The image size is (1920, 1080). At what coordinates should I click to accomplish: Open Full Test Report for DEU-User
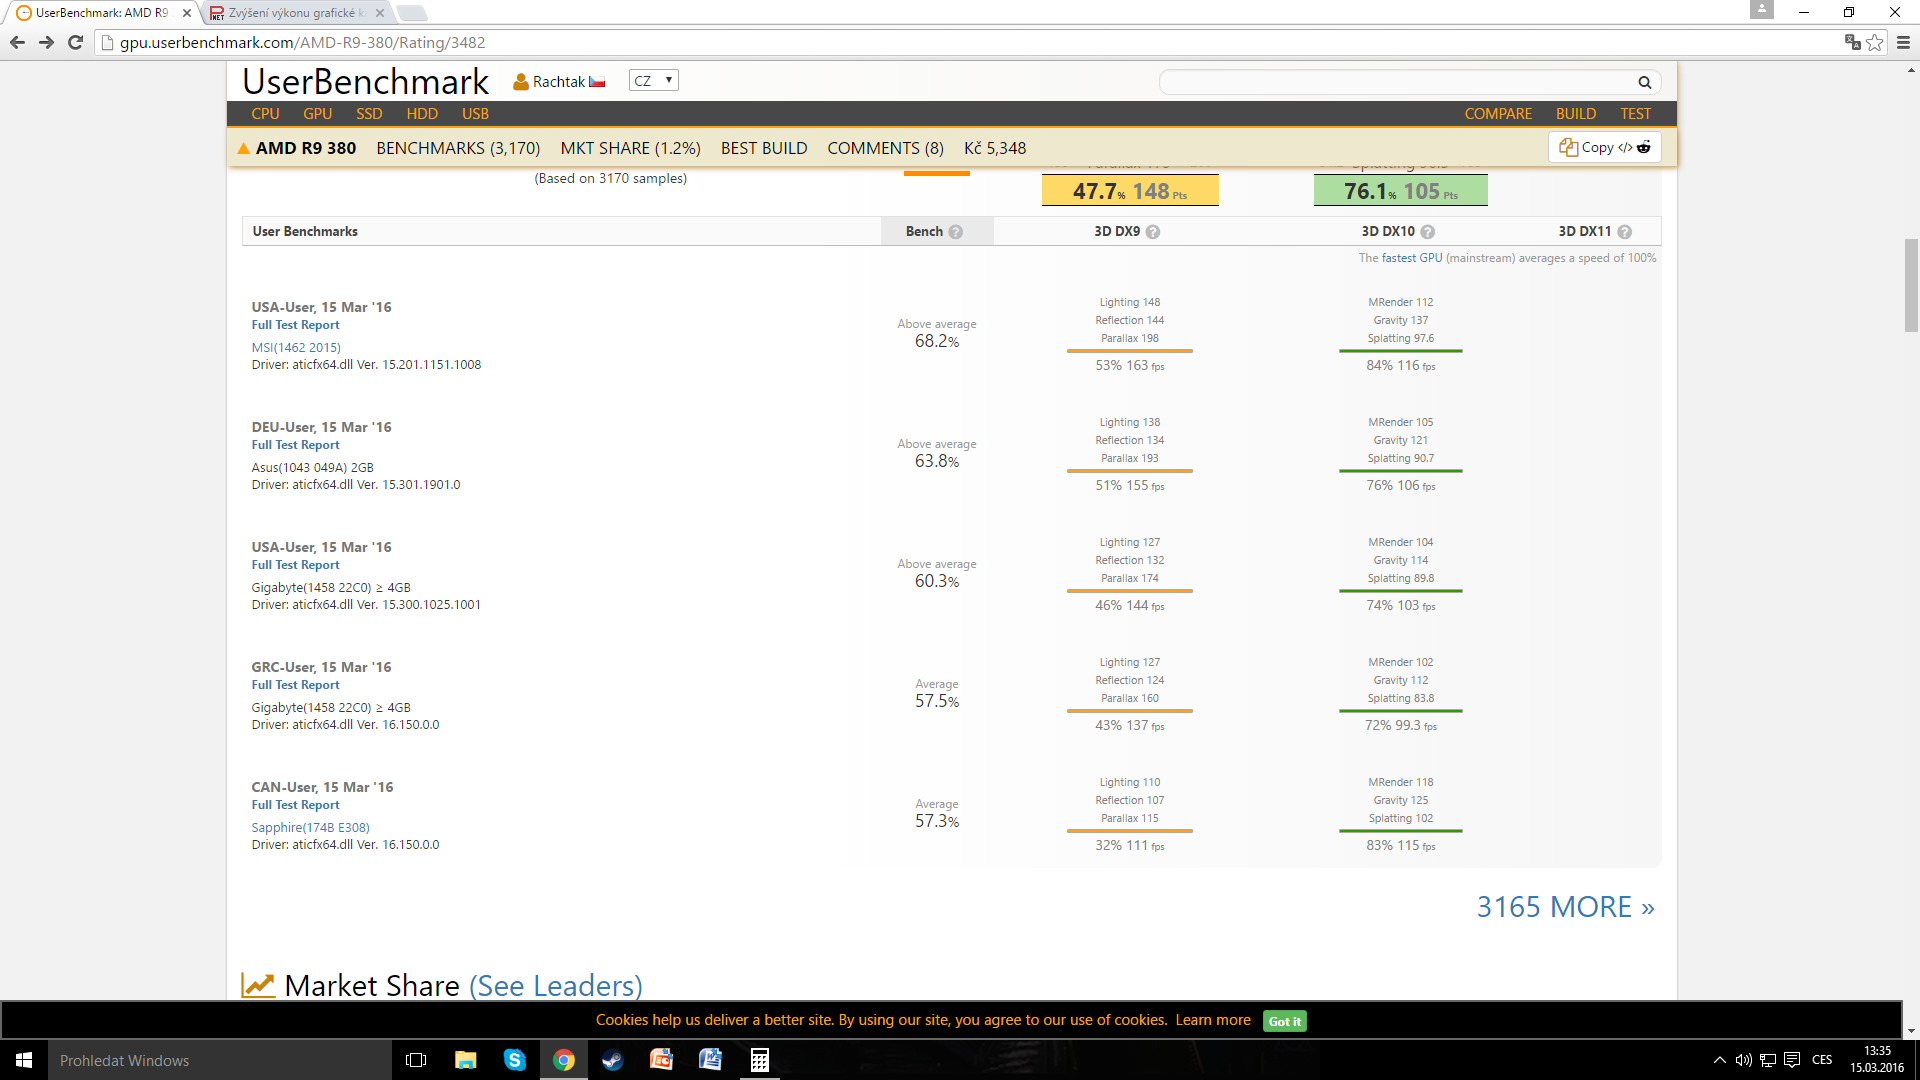click(295, 445)
